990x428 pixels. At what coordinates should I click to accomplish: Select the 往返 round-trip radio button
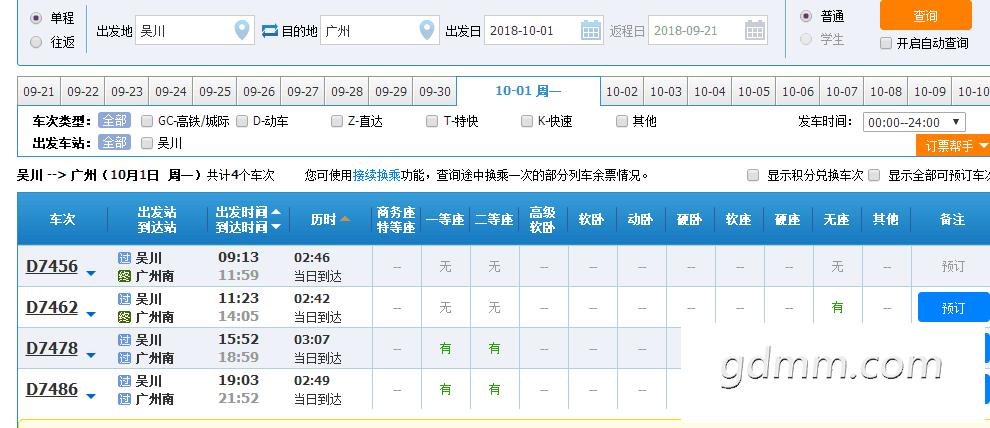click(x=36, y=42)
